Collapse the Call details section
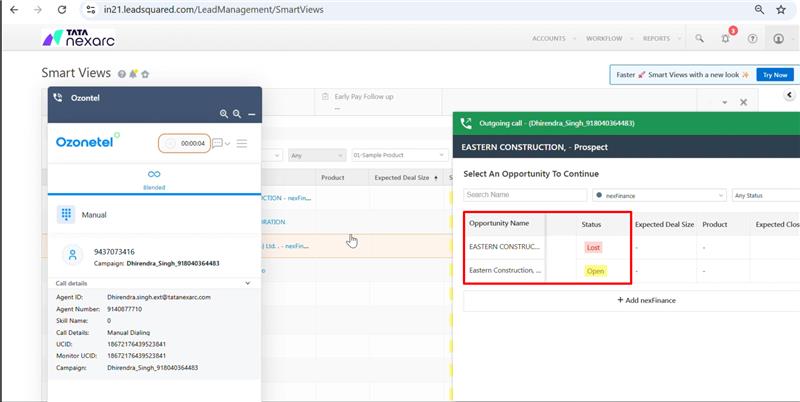 248,284
